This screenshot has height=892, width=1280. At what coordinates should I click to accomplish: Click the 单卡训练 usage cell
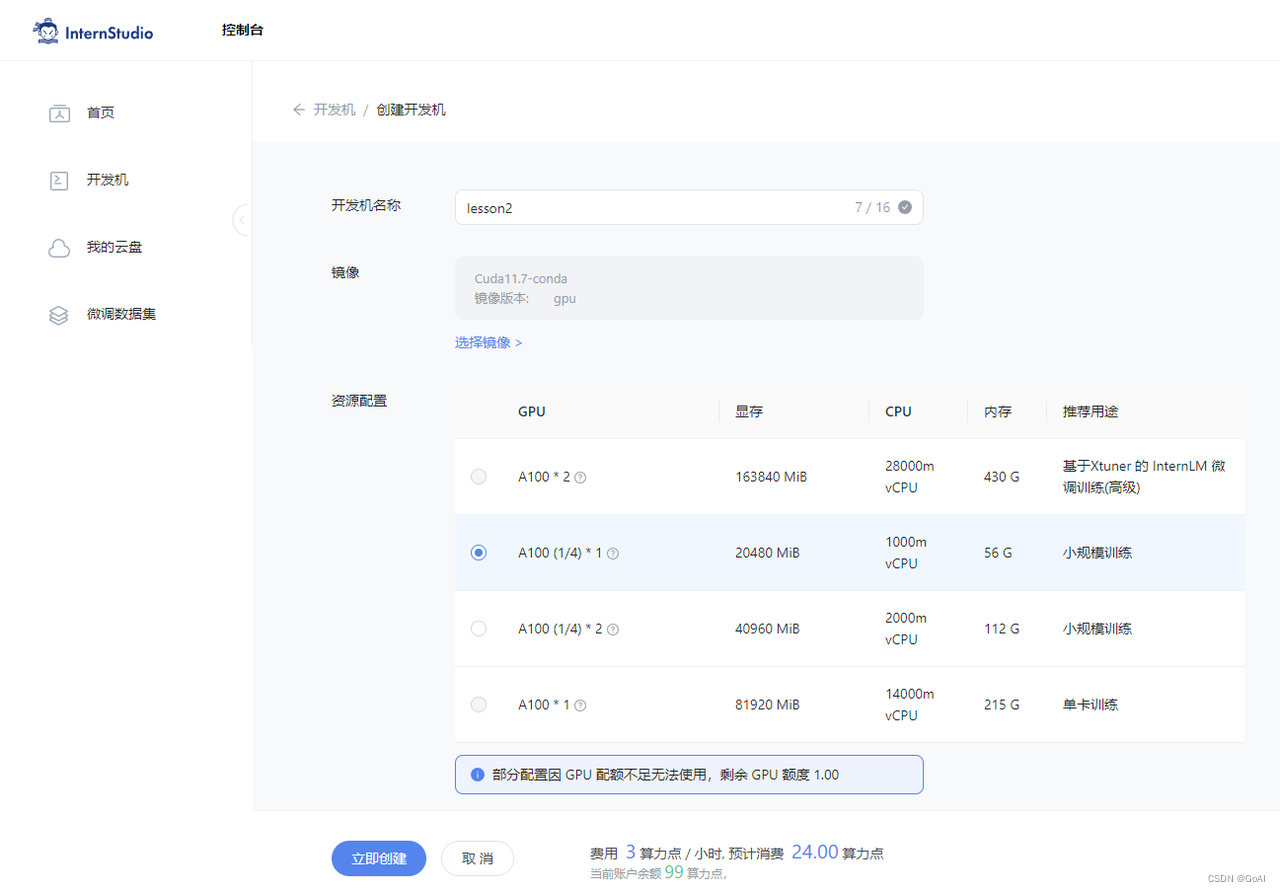[x=1090, y=705]
